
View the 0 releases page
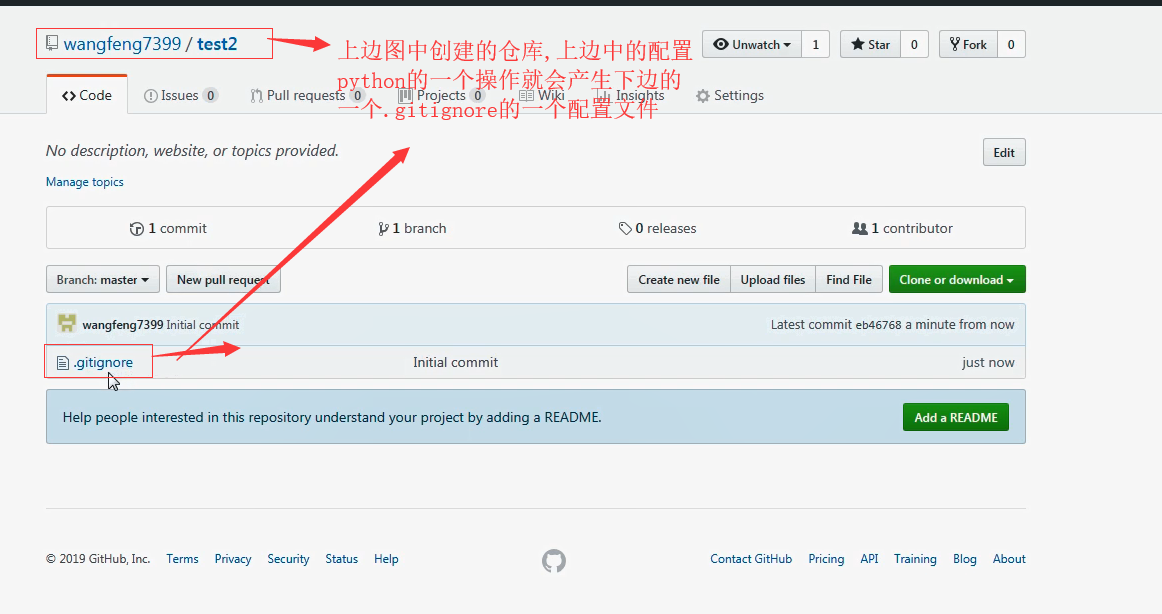click(657, 228)
